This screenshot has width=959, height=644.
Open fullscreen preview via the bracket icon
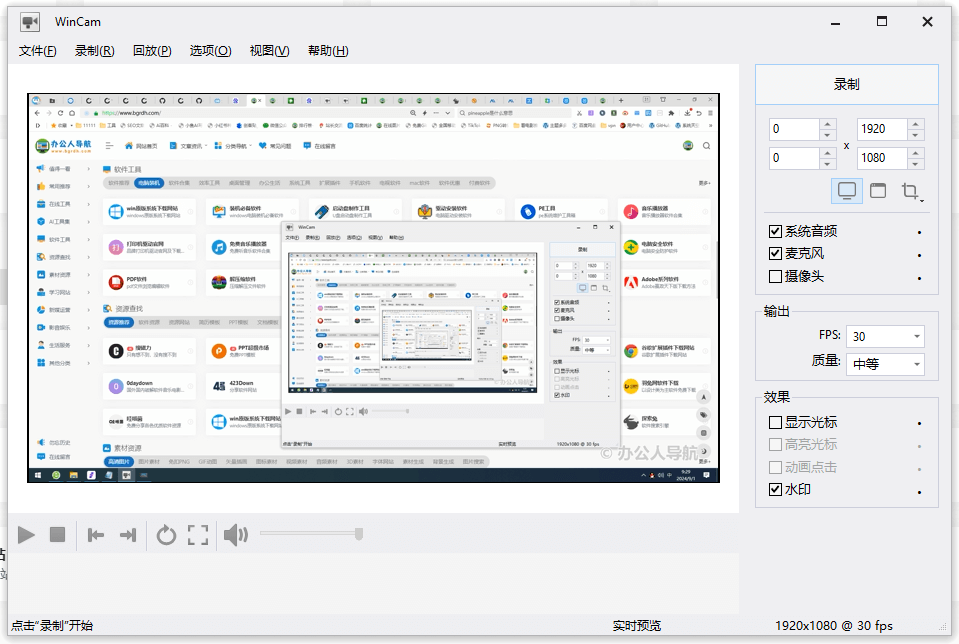(x=199, y=535)
